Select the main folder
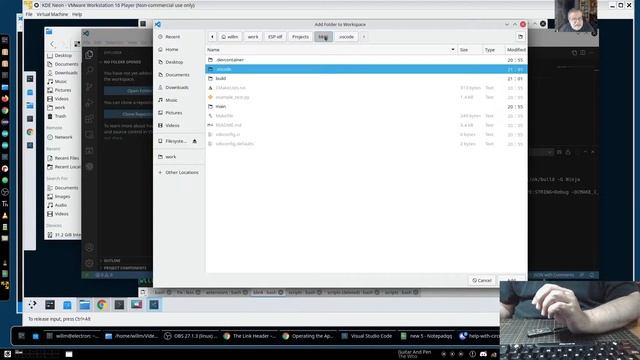Screen dimensions: 640x360 366,107
